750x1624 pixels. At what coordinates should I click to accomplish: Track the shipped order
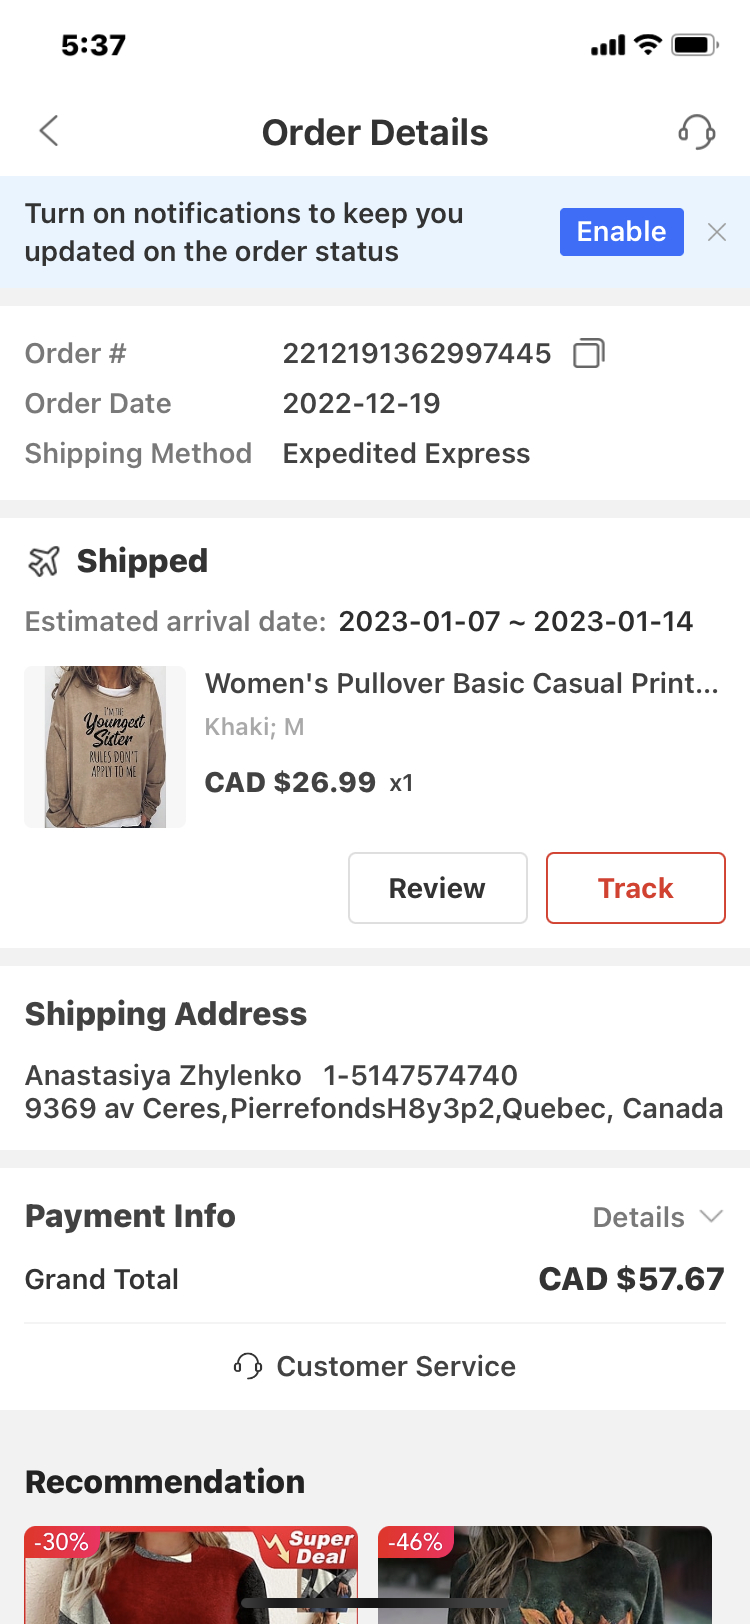coord(635,888)
